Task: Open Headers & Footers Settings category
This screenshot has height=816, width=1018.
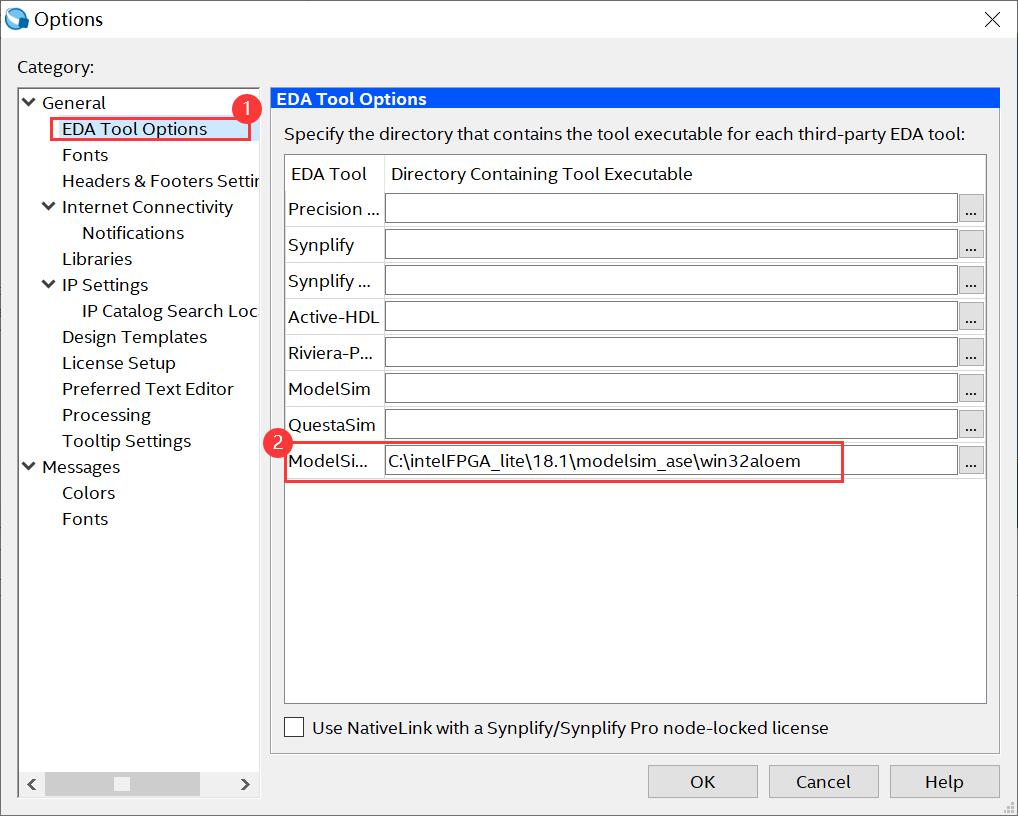Action: (x=160, y=180)
